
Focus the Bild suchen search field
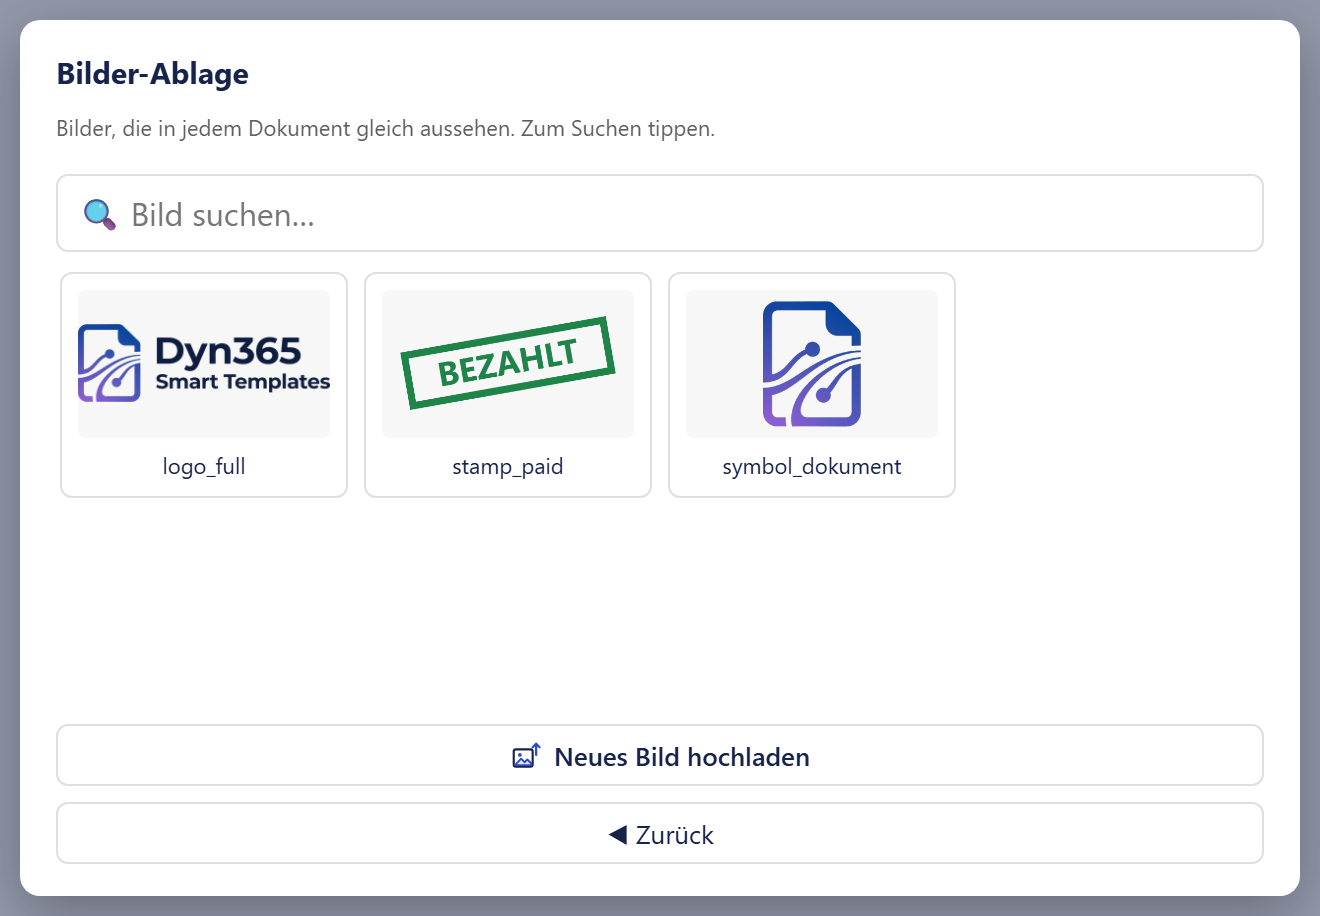click(x=660, y=213)
